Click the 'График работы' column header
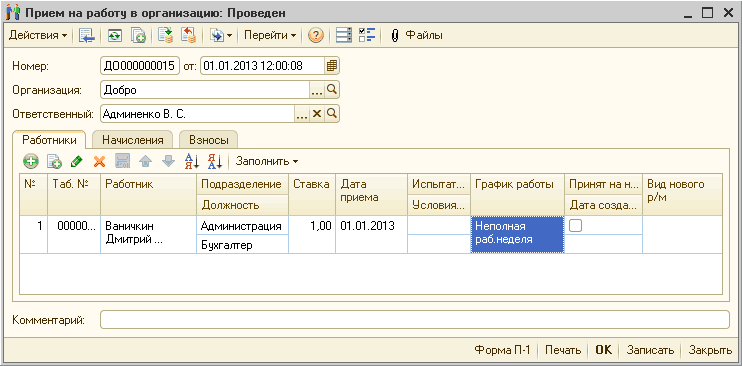 [x=517, y=194]
